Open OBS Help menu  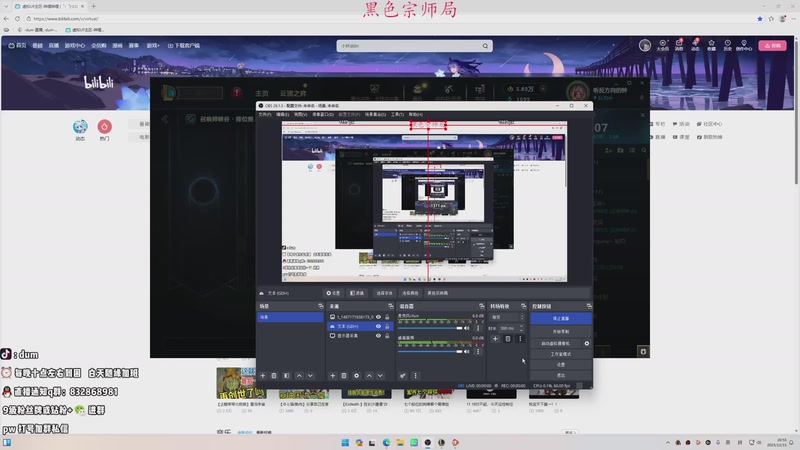tap(415, 114)
